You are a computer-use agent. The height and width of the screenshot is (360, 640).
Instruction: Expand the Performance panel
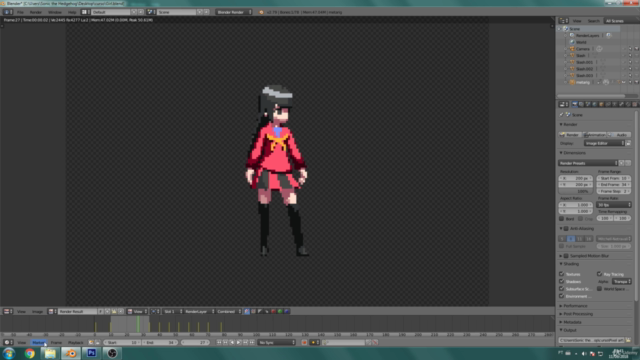coord(576,306)
